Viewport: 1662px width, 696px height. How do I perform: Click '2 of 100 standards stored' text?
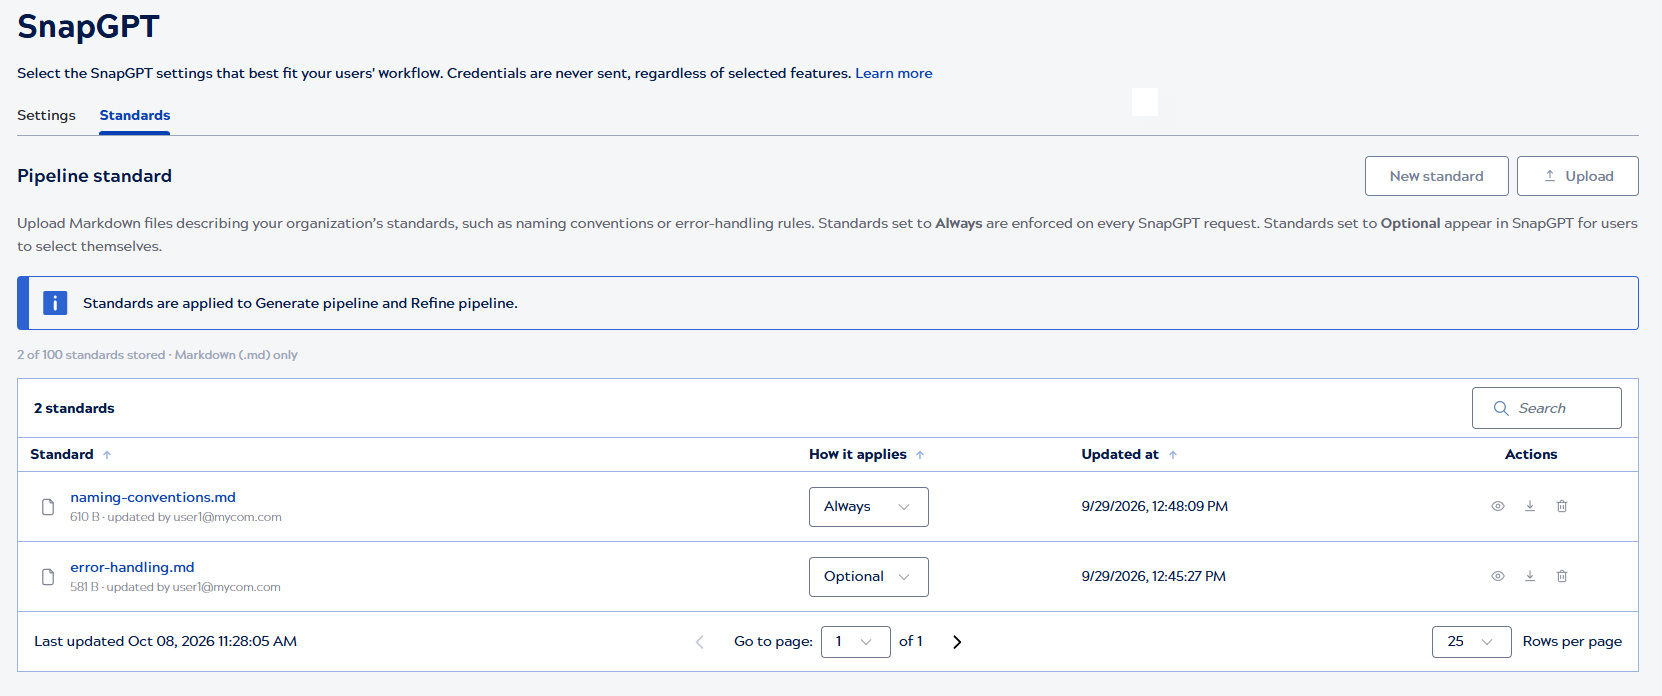[91, 355]
